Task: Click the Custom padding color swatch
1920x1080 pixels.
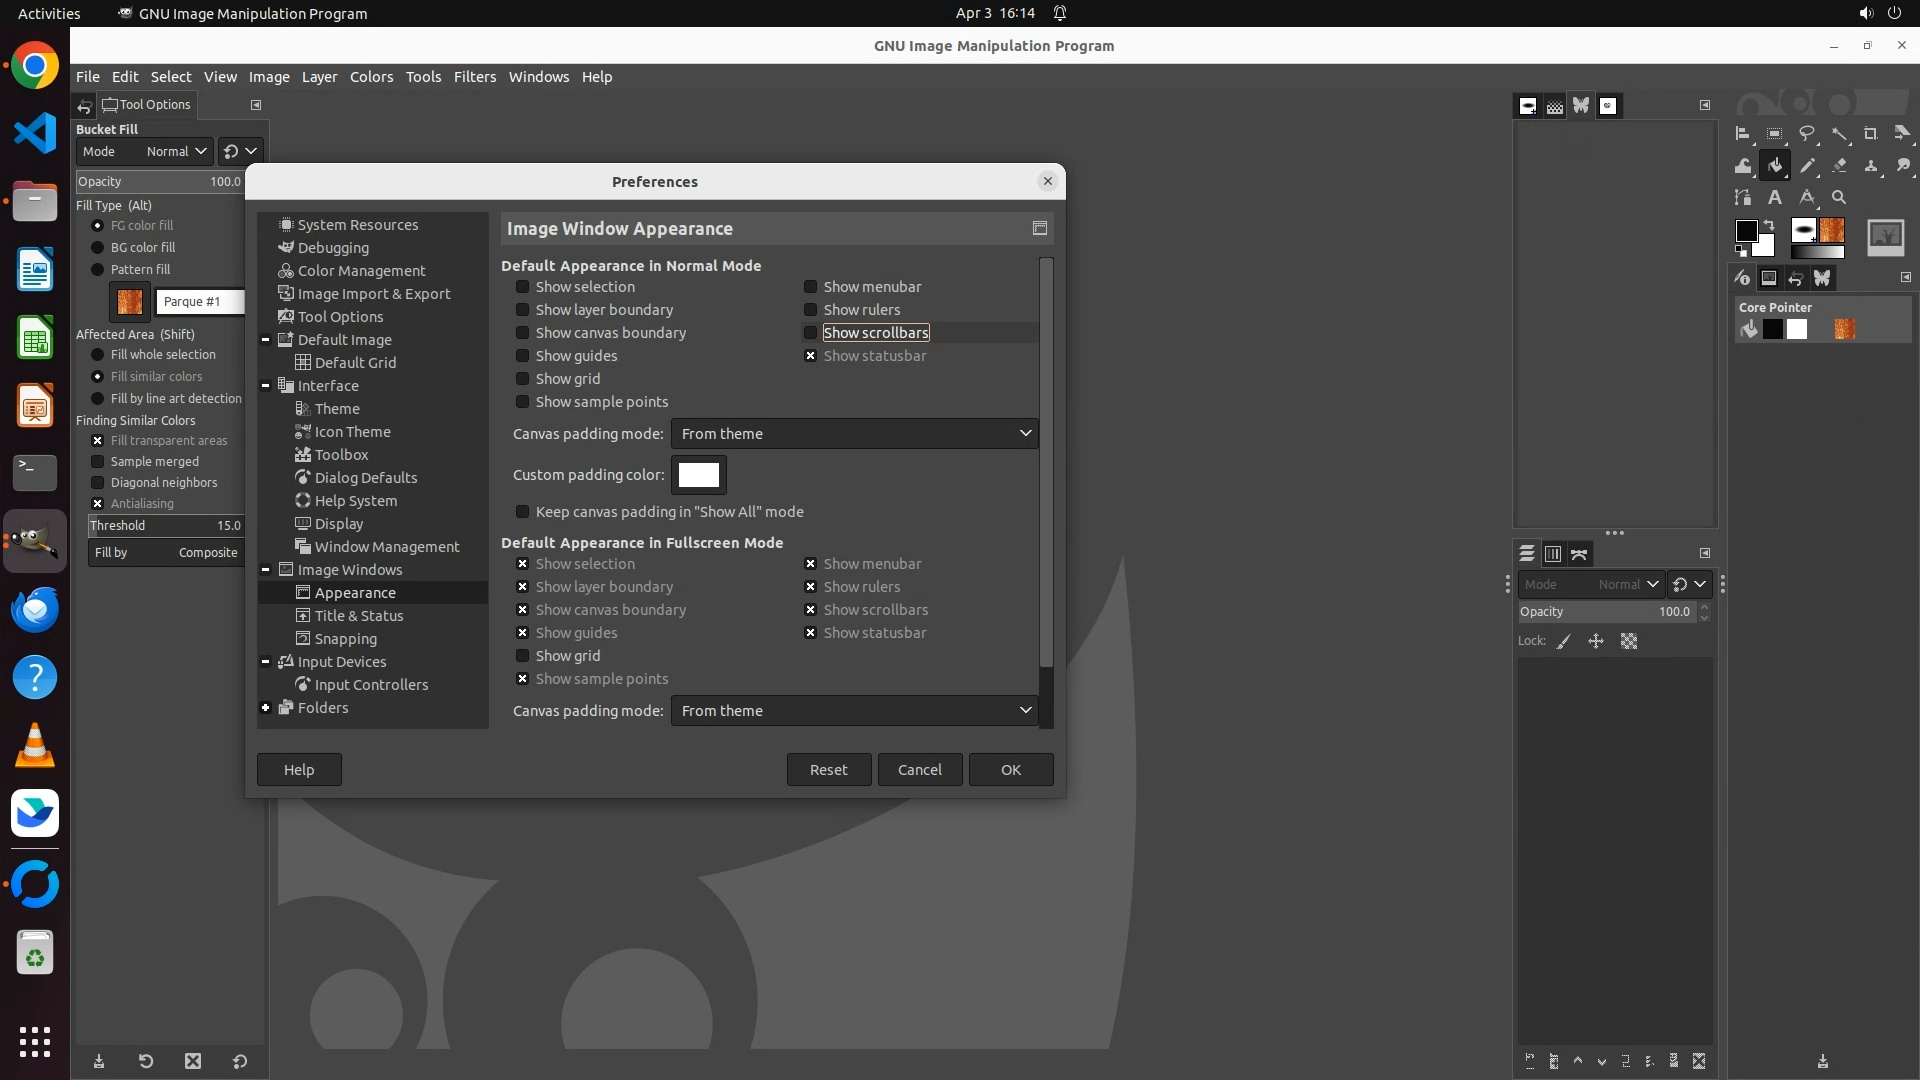Action: click(698, 475)
